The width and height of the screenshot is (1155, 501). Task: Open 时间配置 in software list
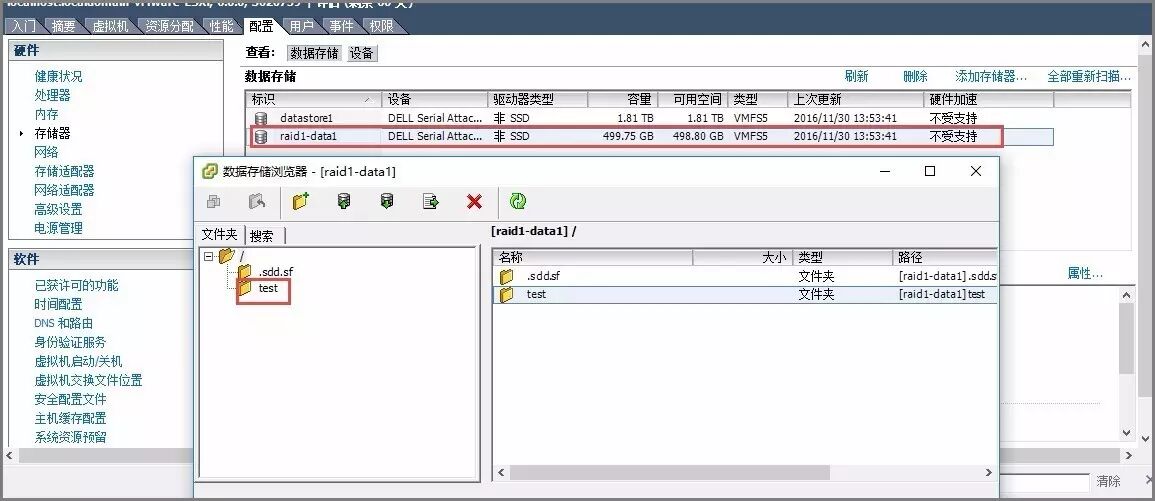click(58, 304)
